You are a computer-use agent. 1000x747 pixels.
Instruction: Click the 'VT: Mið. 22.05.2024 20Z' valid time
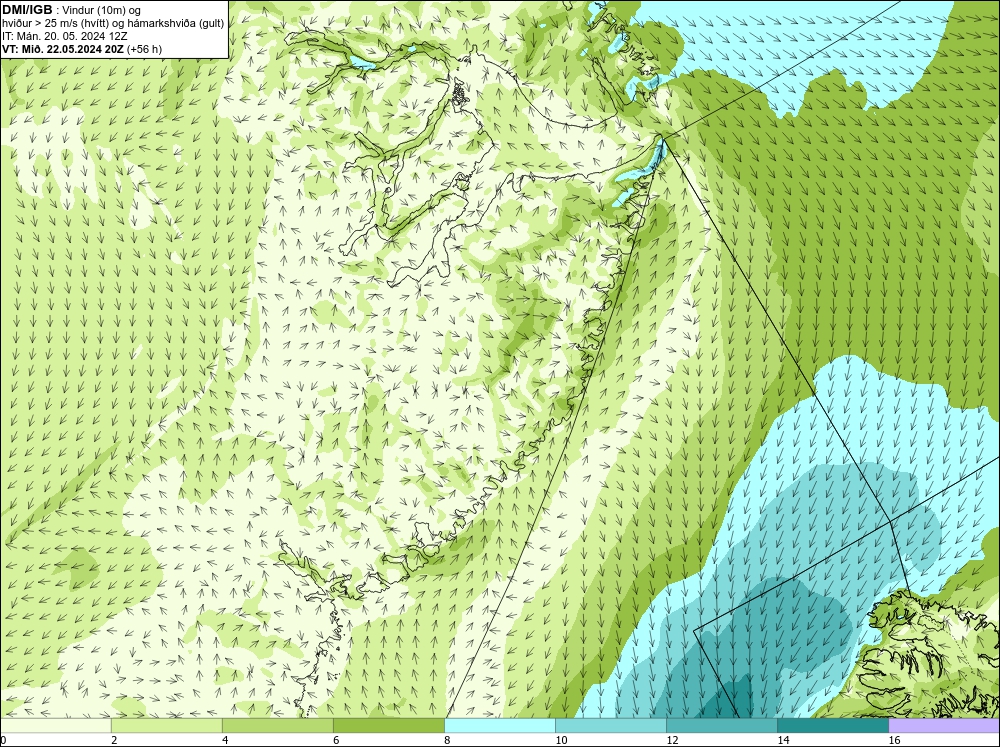click(x=63, y=48)
